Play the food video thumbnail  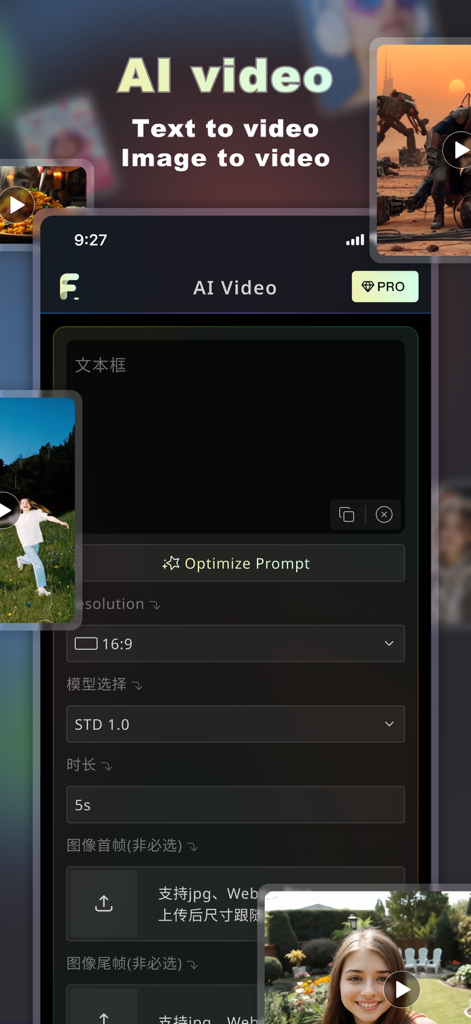[x=14, y=205]
